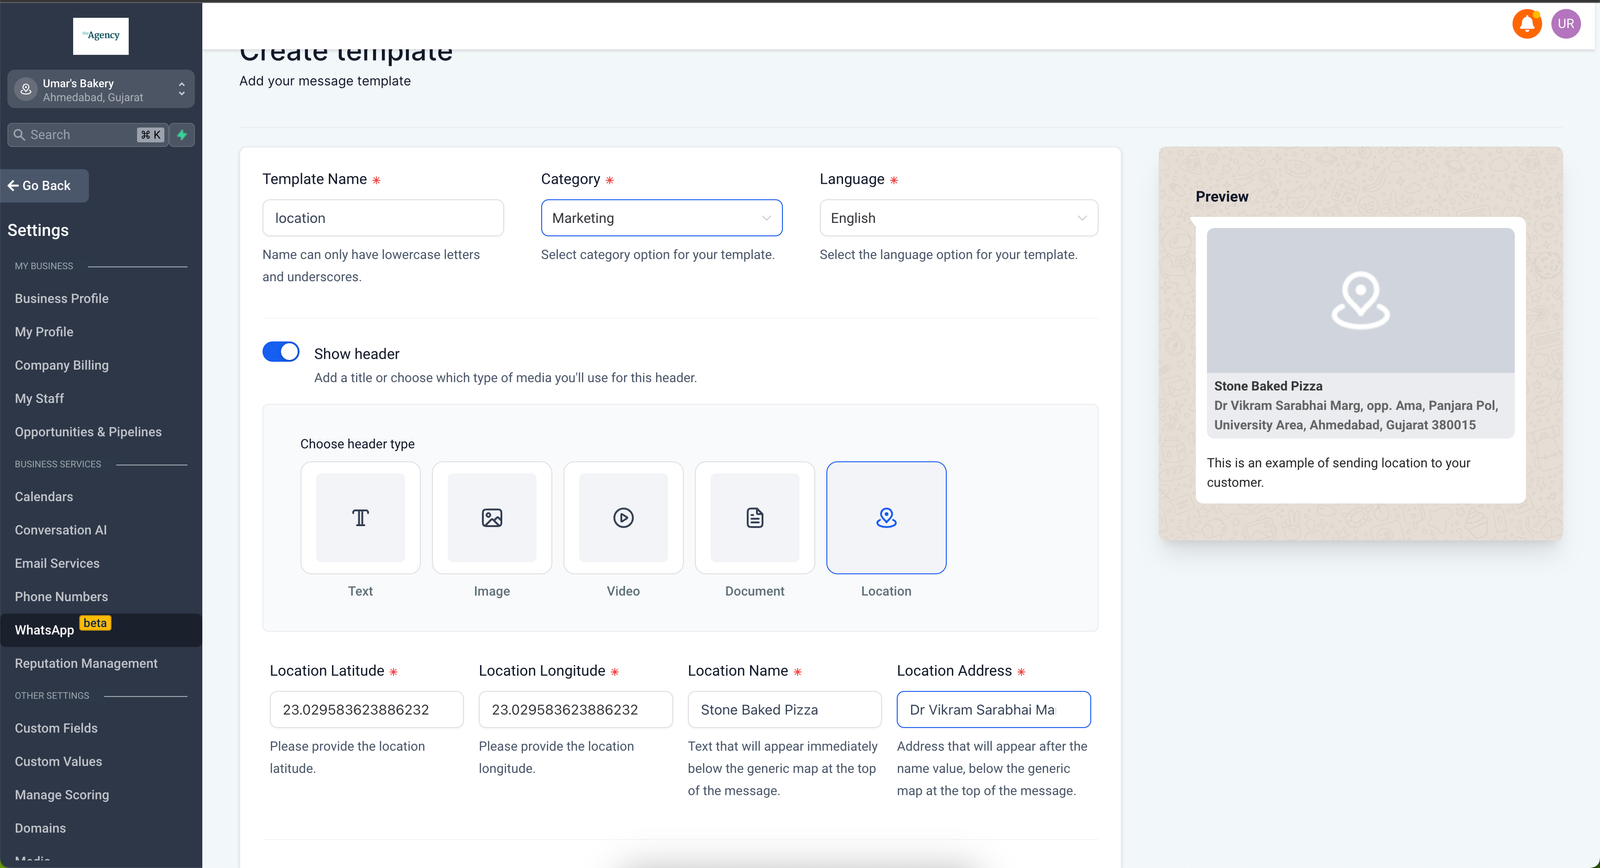Go to Business Profile settings
The height and width of the screenshot is (868, 1600).
pos(62,299)
